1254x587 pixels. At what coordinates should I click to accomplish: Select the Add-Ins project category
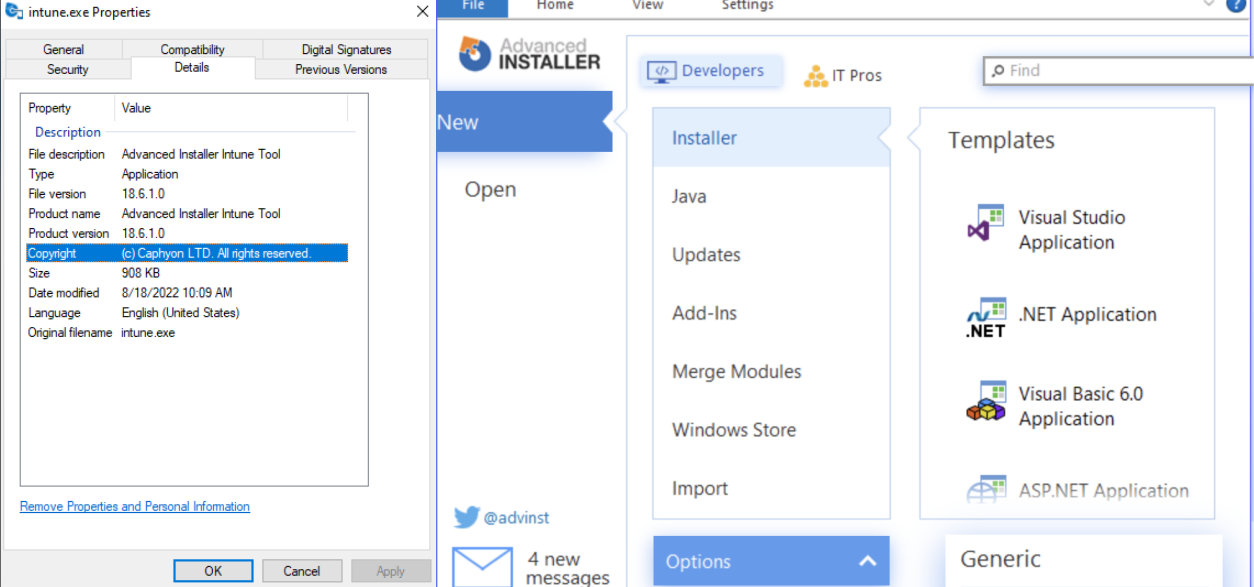(771, 313)
